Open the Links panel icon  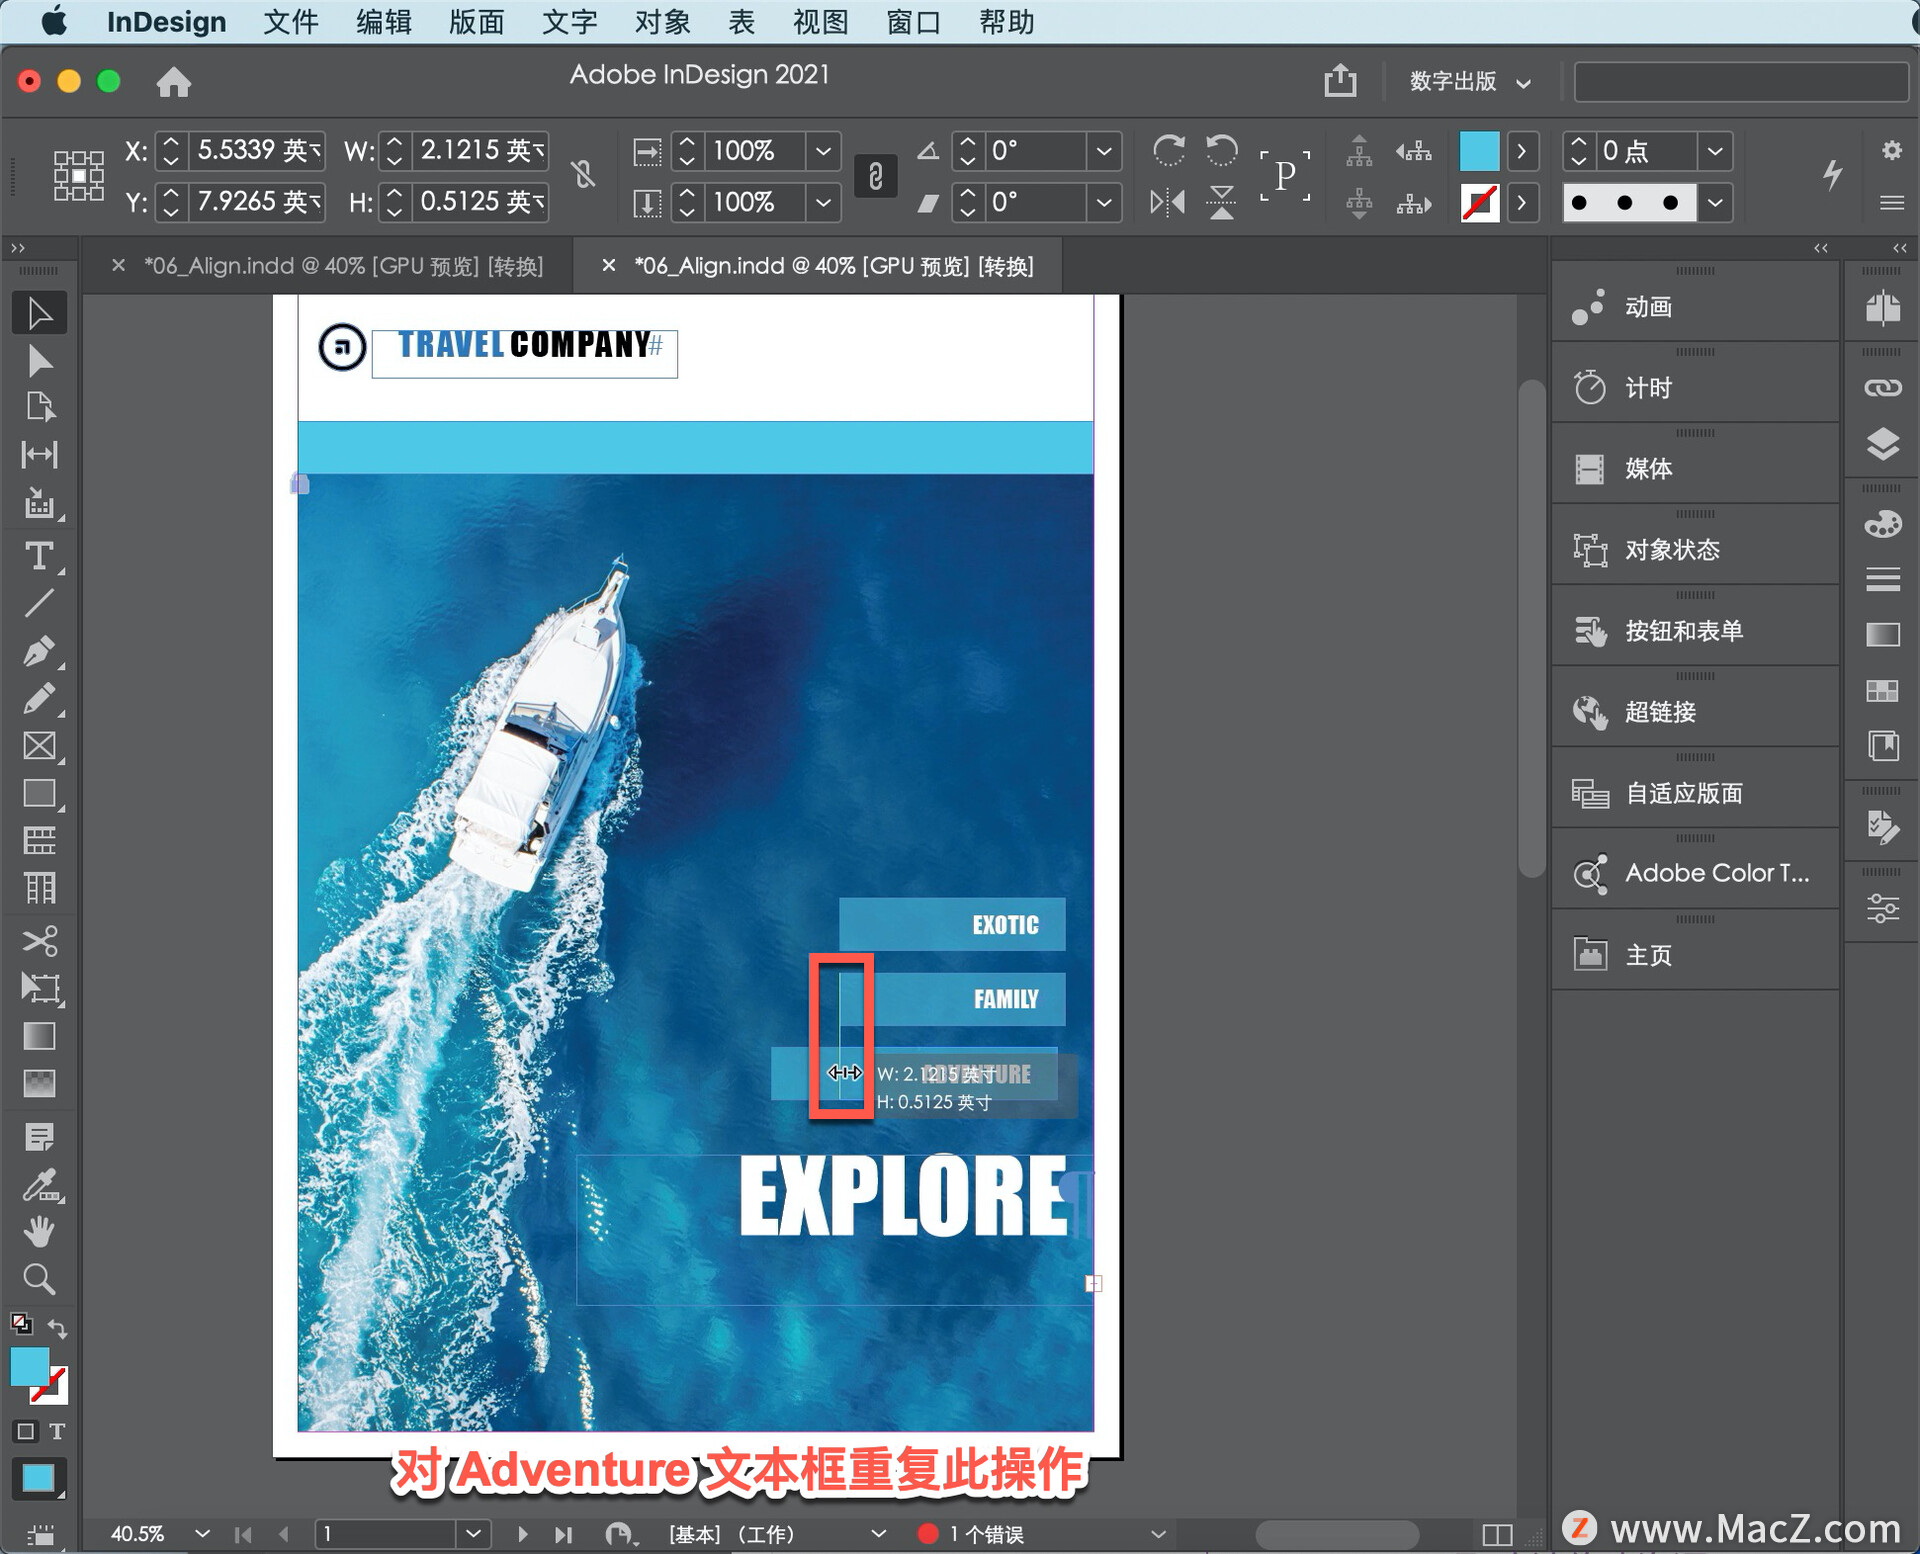tap(1883, 388)
